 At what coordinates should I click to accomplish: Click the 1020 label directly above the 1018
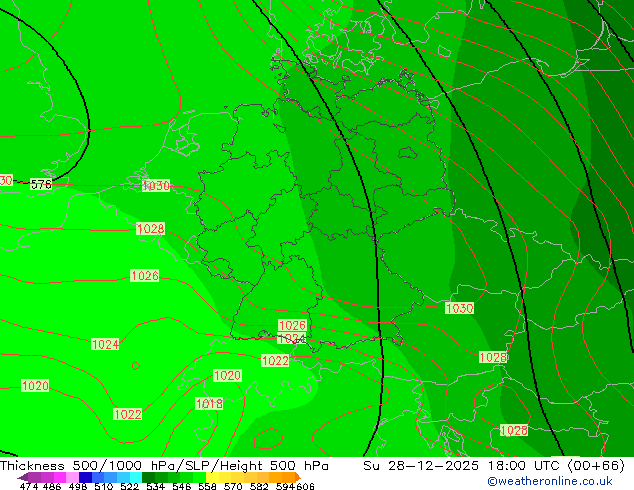point(228,376)
